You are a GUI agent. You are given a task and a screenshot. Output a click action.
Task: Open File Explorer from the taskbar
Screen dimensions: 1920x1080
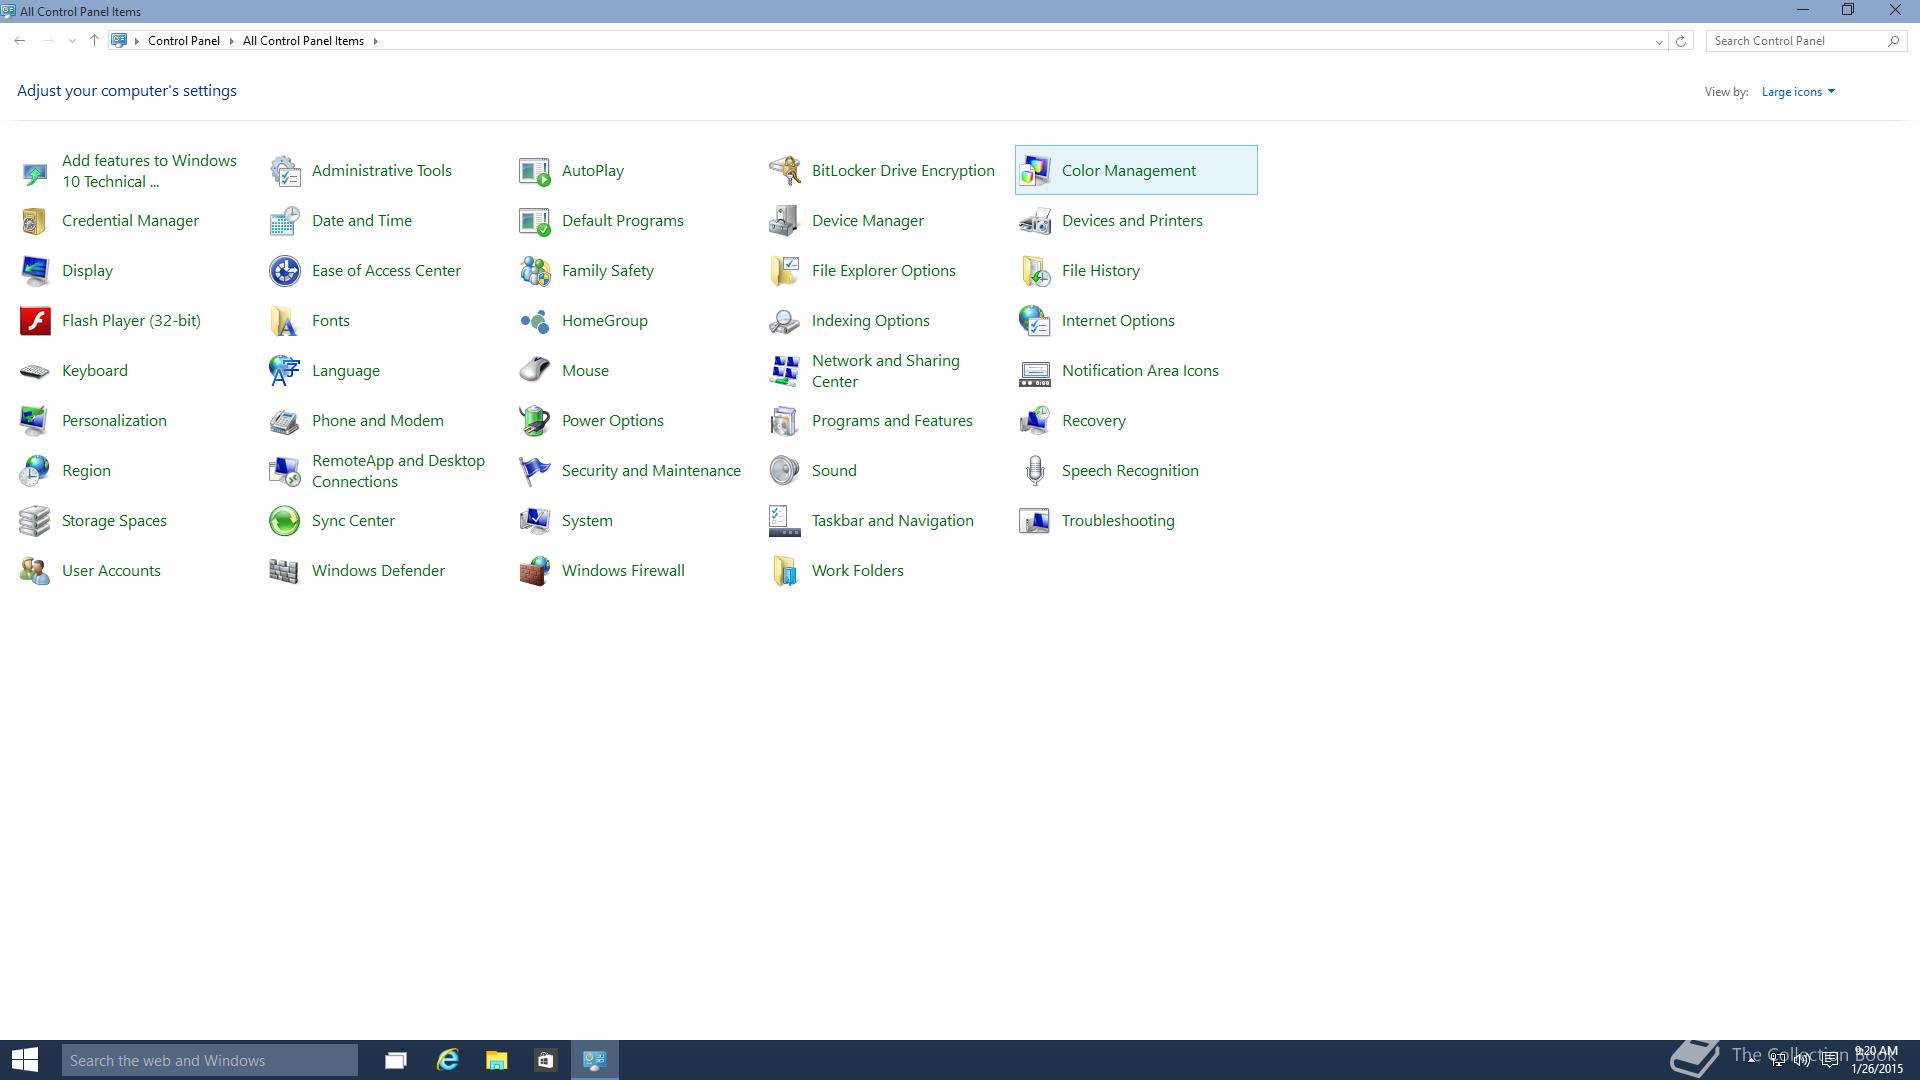[x=496, y=1060]
